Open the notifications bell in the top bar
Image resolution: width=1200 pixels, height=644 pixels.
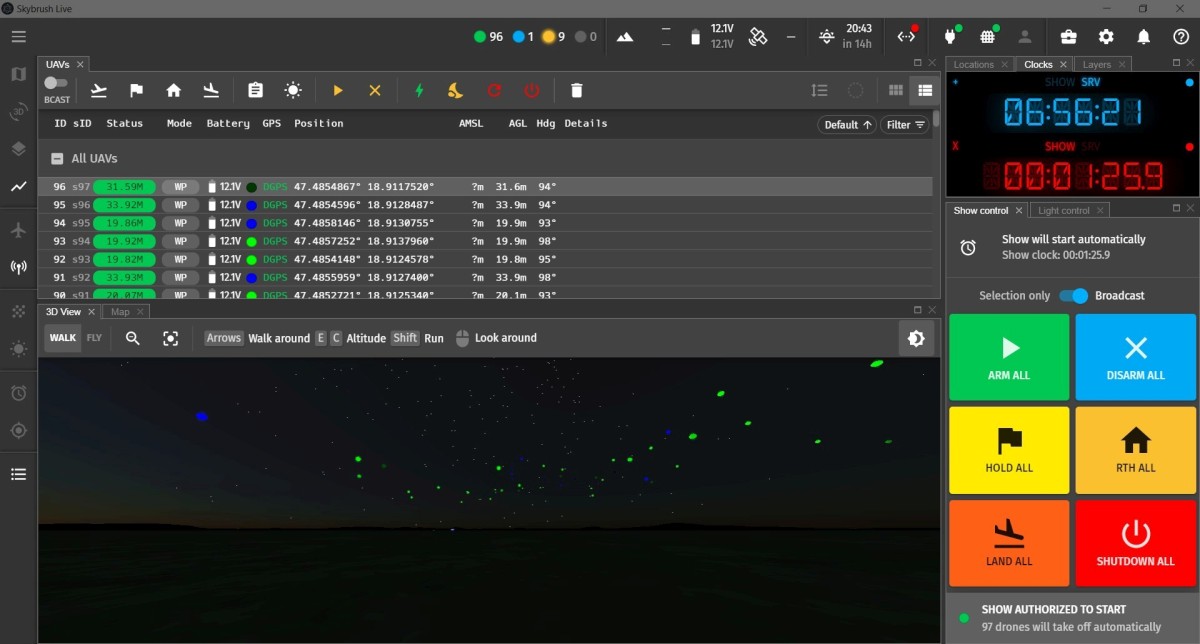click(1141, 36)
